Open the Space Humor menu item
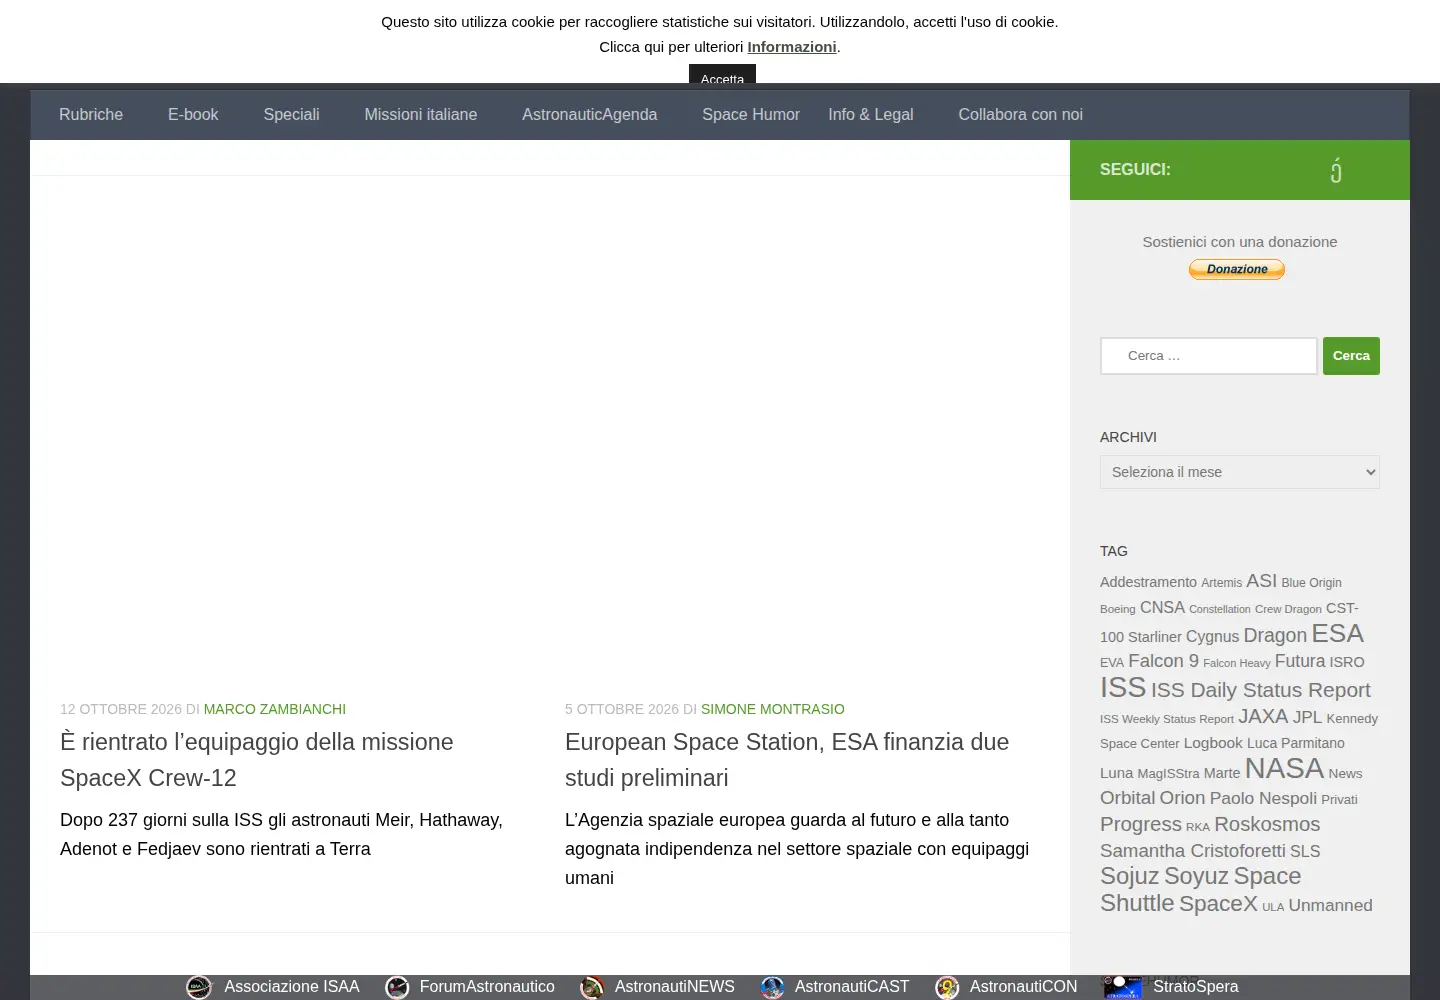Image resolution: width=1440 pixels, height=1000 pixels. pos(751,115)
